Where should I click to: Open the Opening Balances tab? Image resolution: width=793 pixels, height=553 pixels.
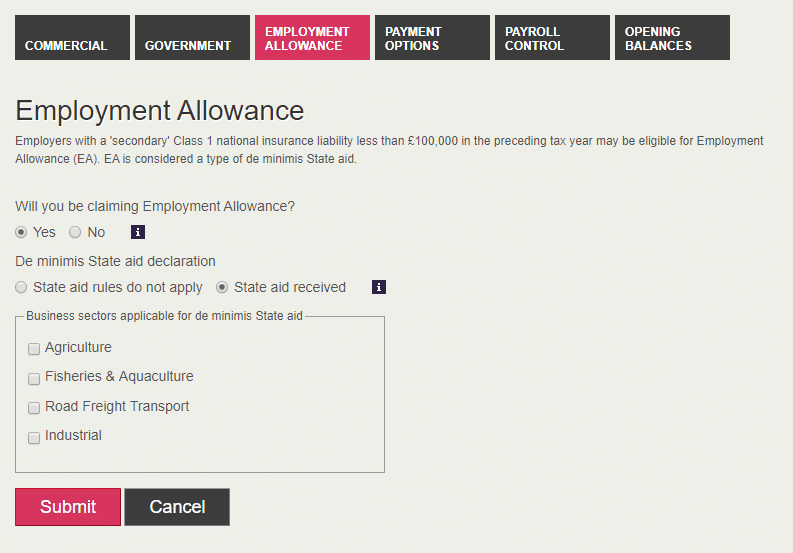tap(672, 38)
